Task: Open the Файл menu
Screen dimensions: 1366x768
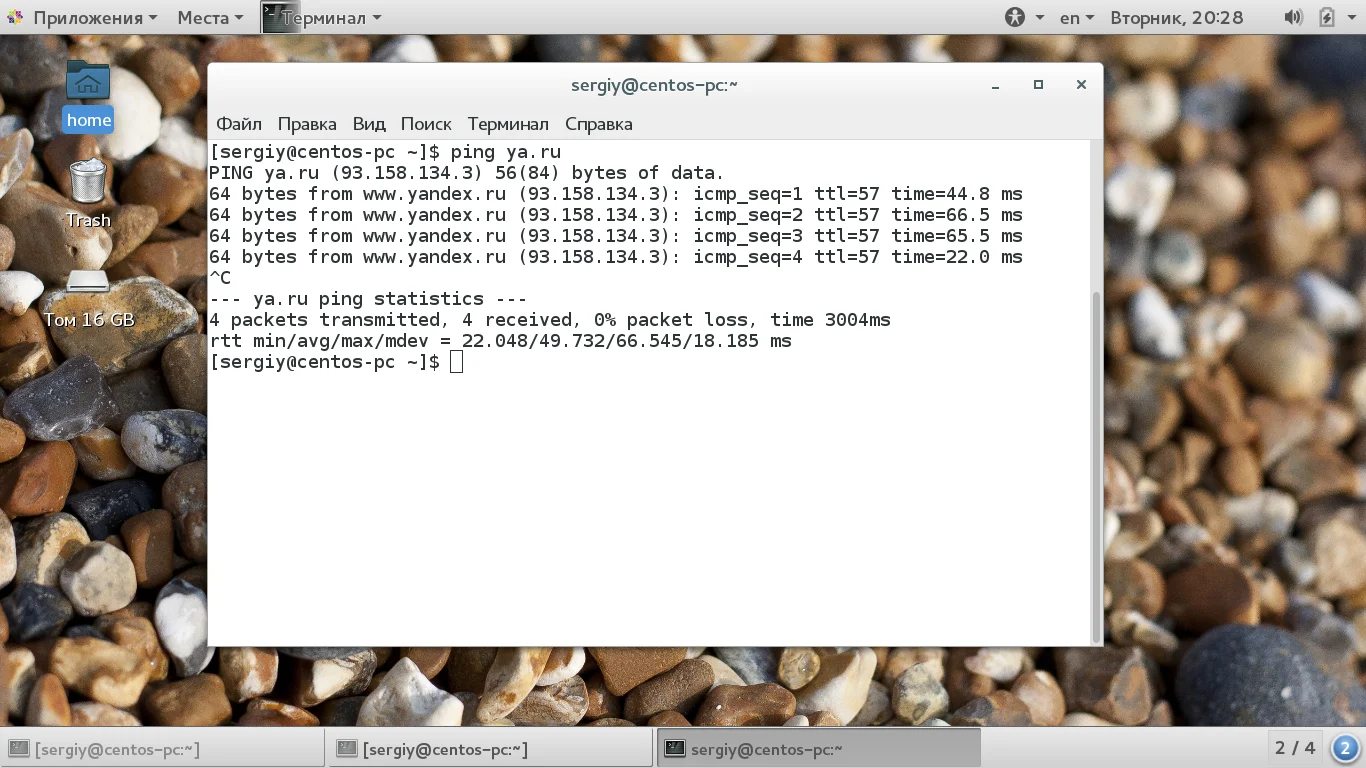Action: pyautogui.click(x=239, y=124)
